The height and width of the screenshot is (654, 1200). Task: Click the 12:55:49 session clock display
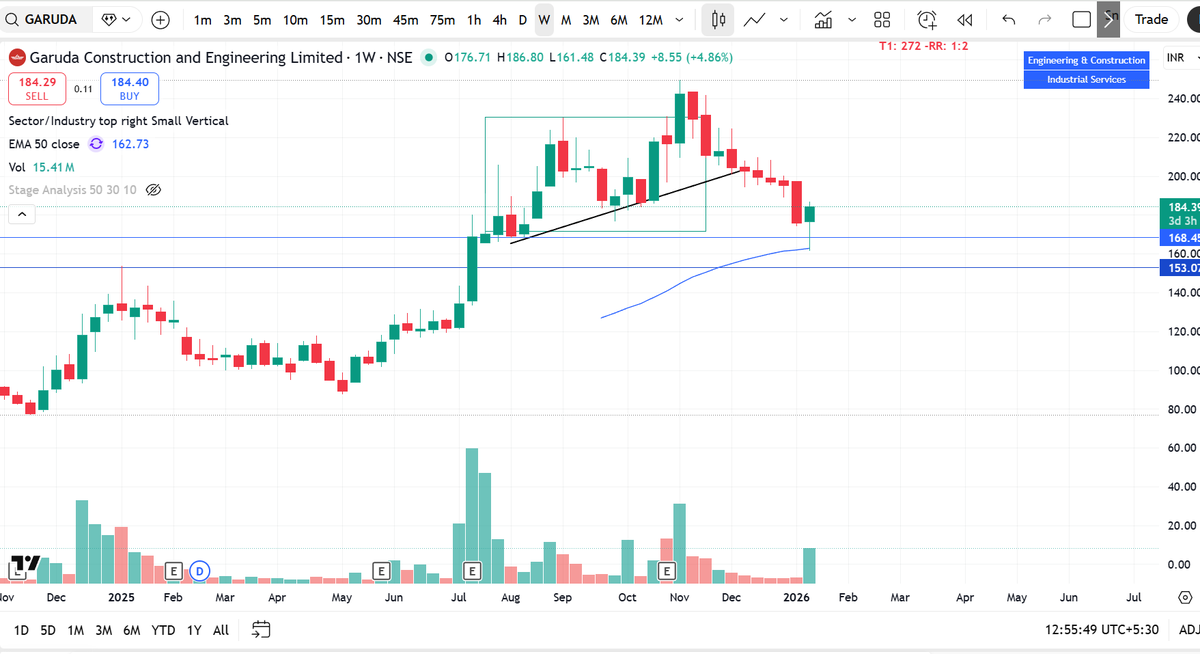click(1101, 630)
